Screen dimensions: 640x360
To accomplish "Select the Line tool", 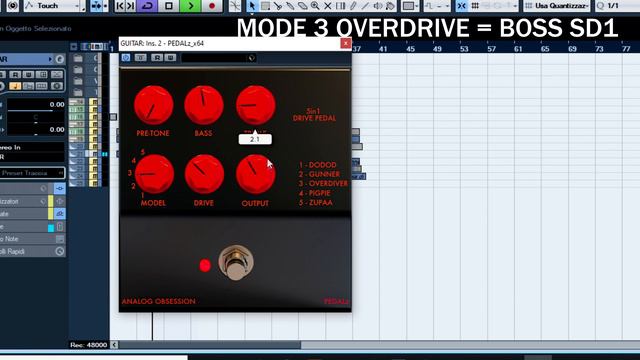I will pyautogui.click(x=365, y=6).
